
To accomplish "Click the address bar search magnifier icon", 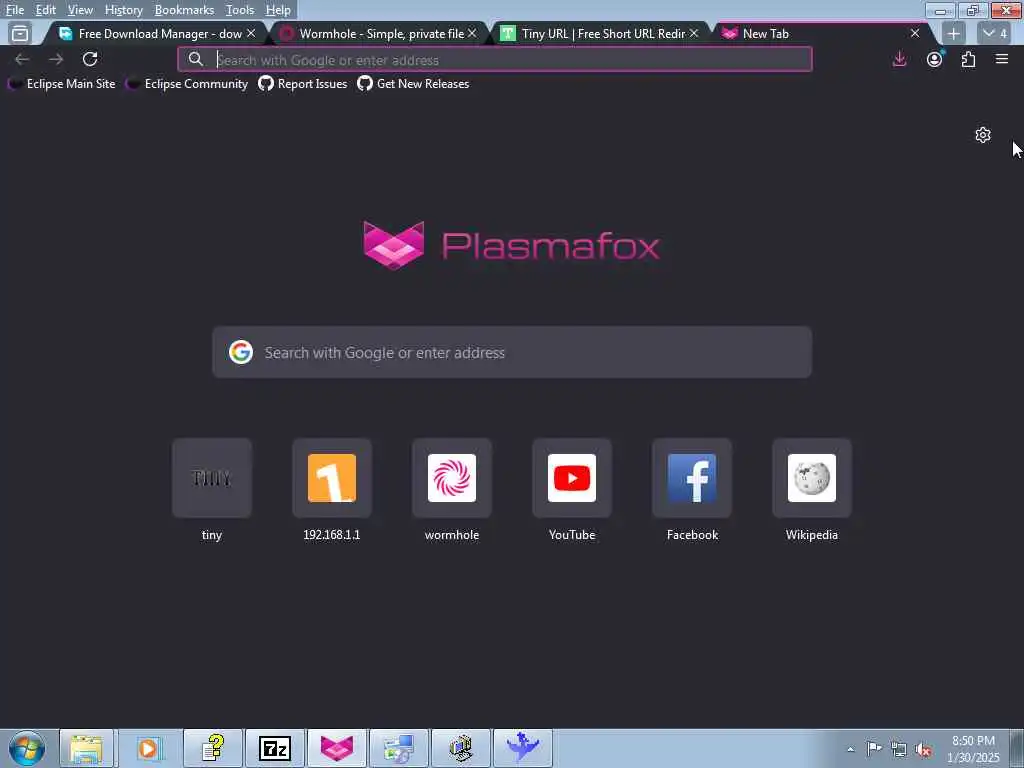I will tap(195, 59).
